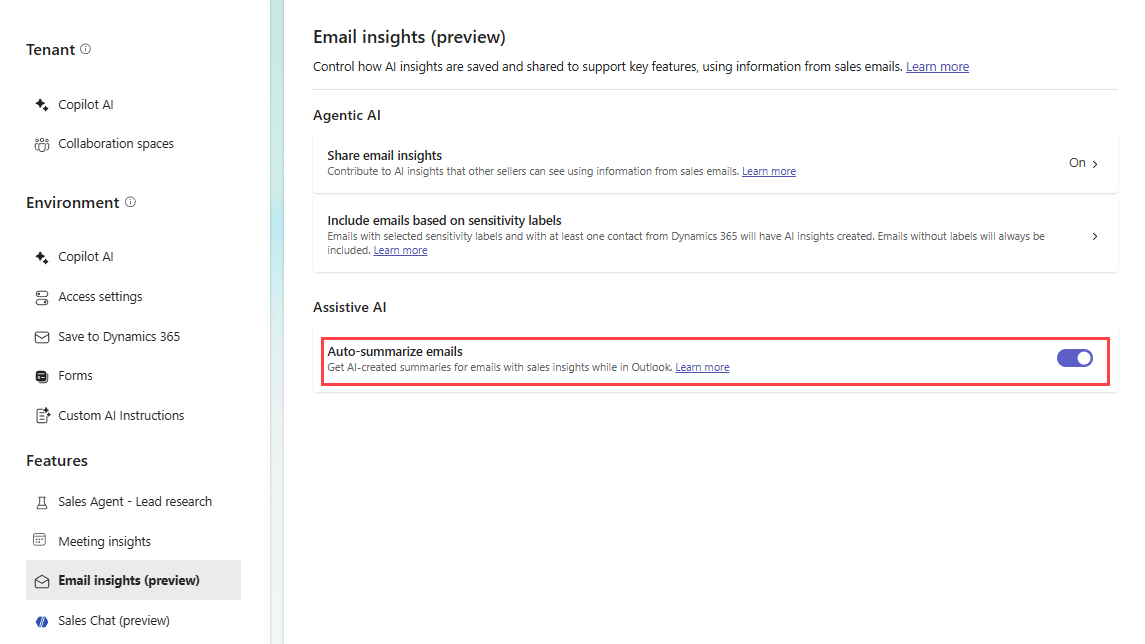Disable the Auto-summarize emails toggle
The width and height of the screenshot is (1145, 644).
[x=1075, y=357]
